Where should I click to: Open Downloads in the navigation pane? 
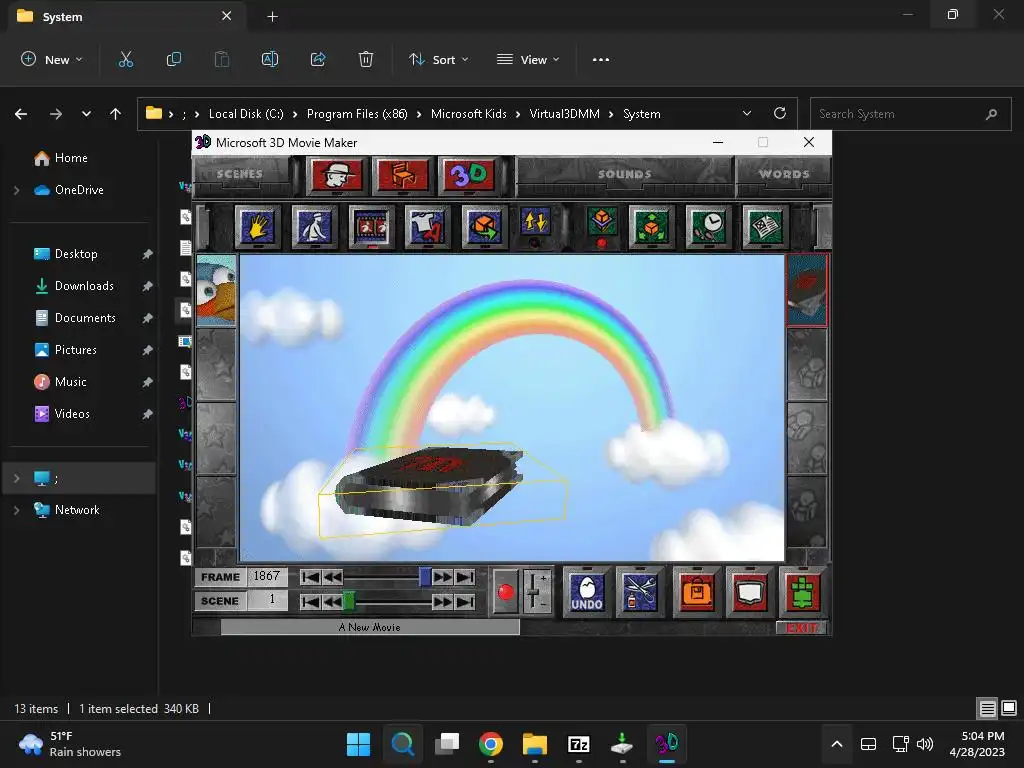[84, 286]
